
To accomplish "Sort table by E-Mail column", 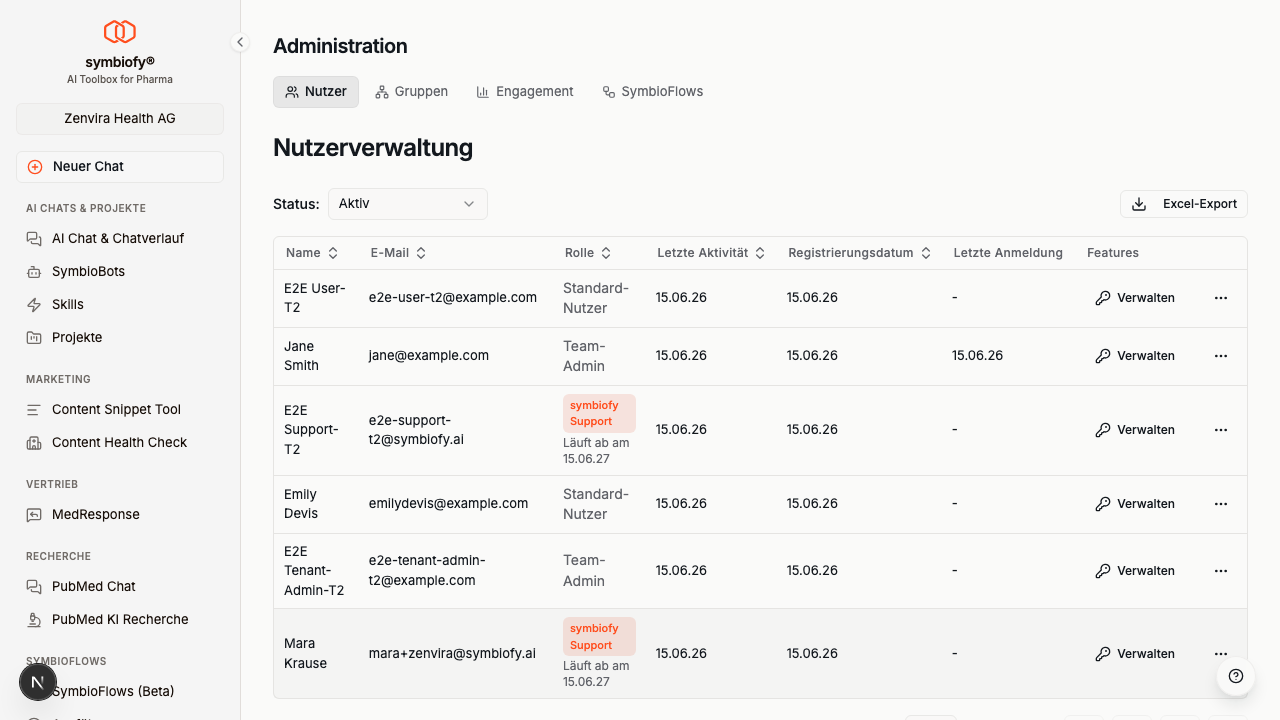I will pos(398,253).
